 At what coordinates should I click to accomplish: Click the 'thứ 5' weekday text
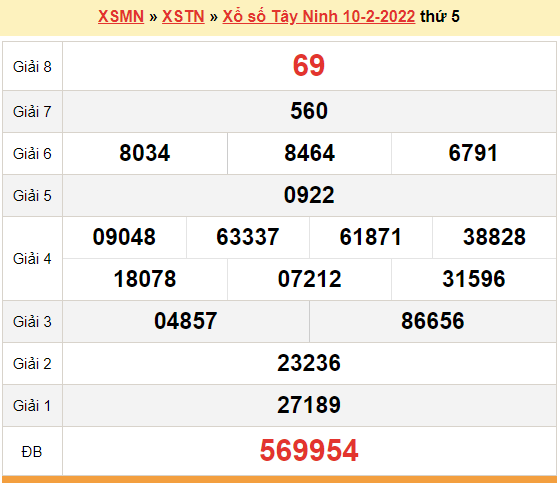coord(440,16)
